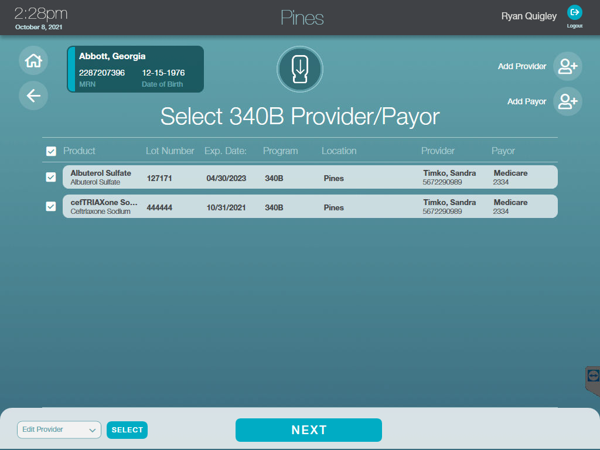Screen dimensions: 600x450
Task: Click the Logout icon
Action: (x=574, y=13)
